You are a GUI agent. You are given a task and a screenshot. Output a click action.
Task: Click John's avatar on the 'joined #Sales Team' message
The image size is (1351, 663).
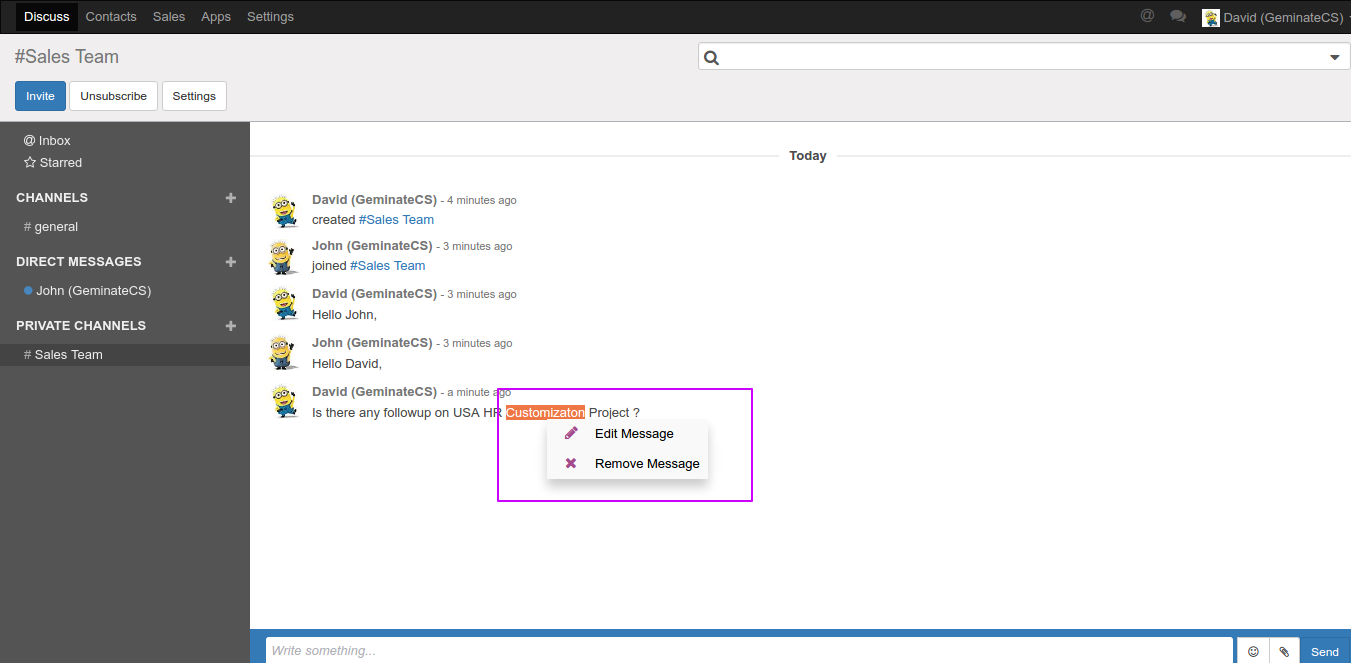[285, 257]
